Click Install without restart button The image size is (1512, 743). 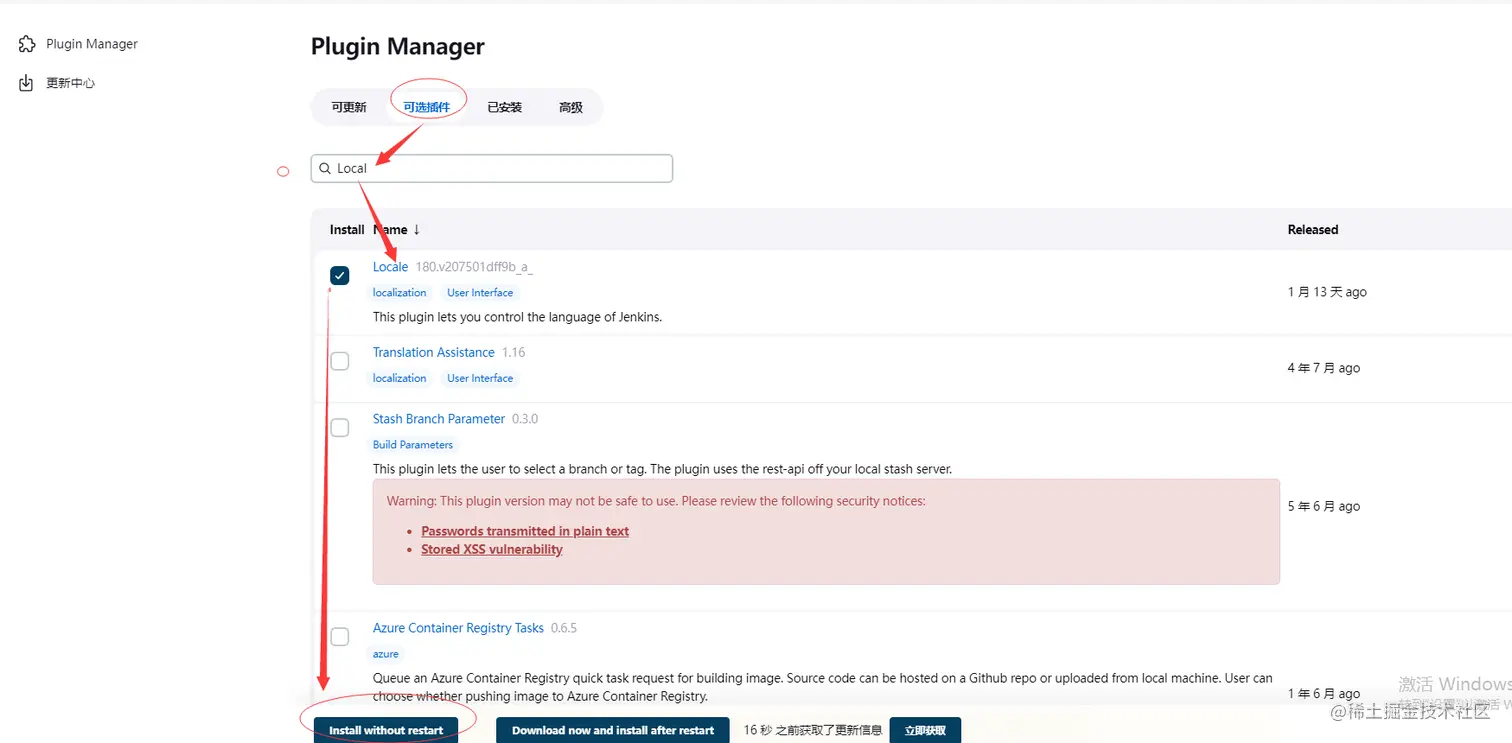point(386,730)
